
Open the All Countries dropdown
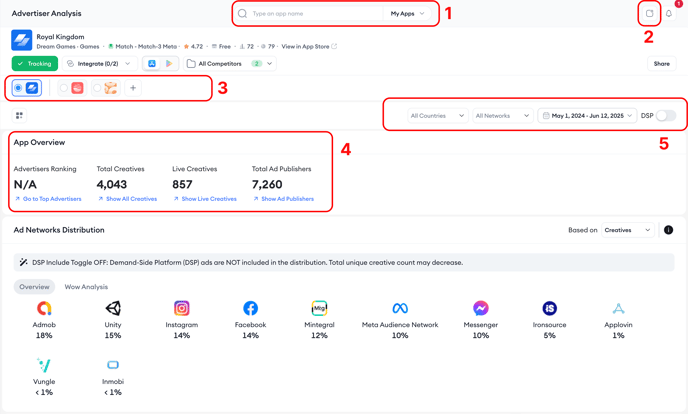pyautogui.click(x=437, y=116)
